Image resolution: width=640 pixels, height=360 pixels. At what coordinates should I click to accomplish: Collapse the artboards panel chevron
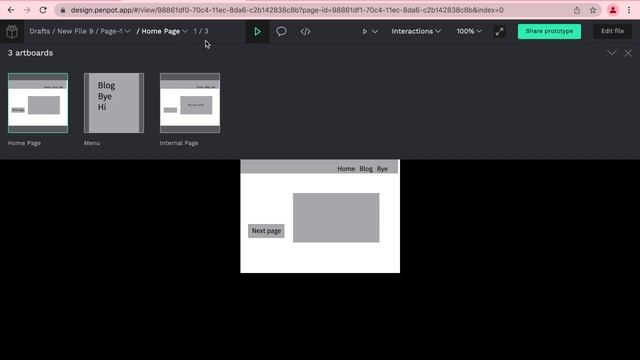[611, 53]
